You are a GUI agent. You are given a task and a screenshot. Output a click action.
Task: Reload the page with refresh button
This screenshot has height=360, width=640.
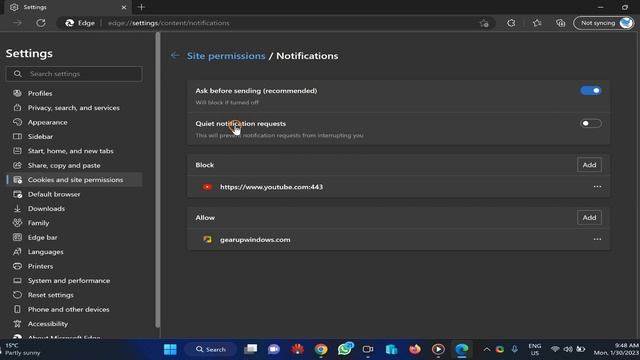tap(41, 23)
